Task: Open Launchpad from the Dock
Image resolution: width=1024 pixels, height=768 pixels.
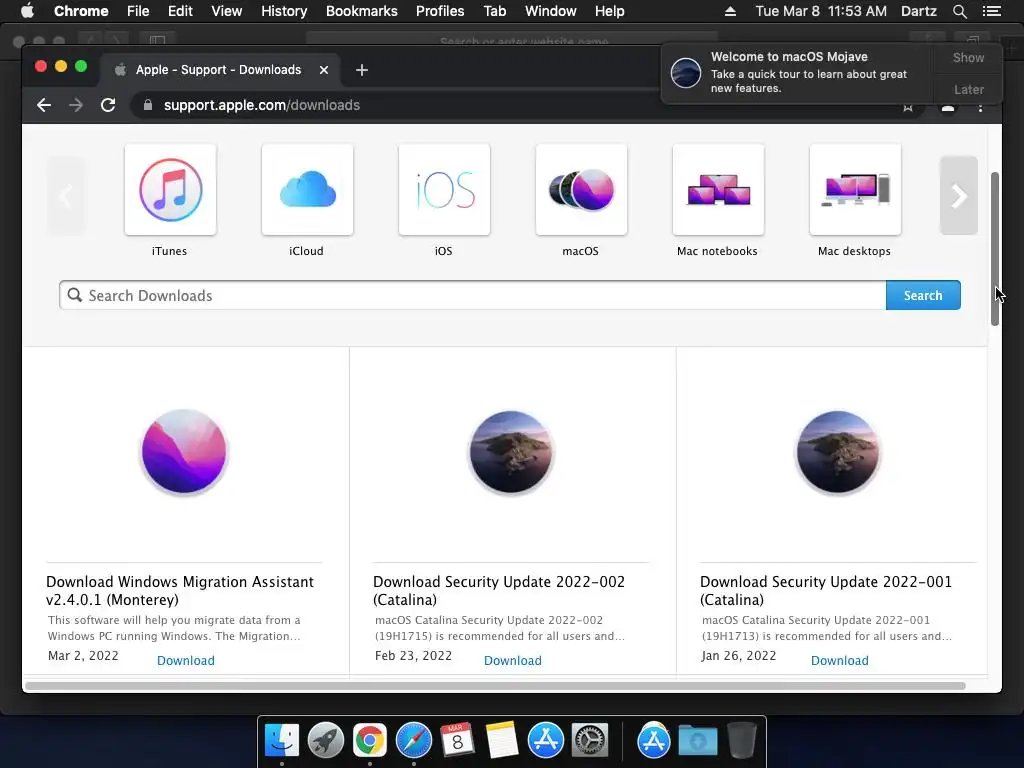Action: (326, 741)
